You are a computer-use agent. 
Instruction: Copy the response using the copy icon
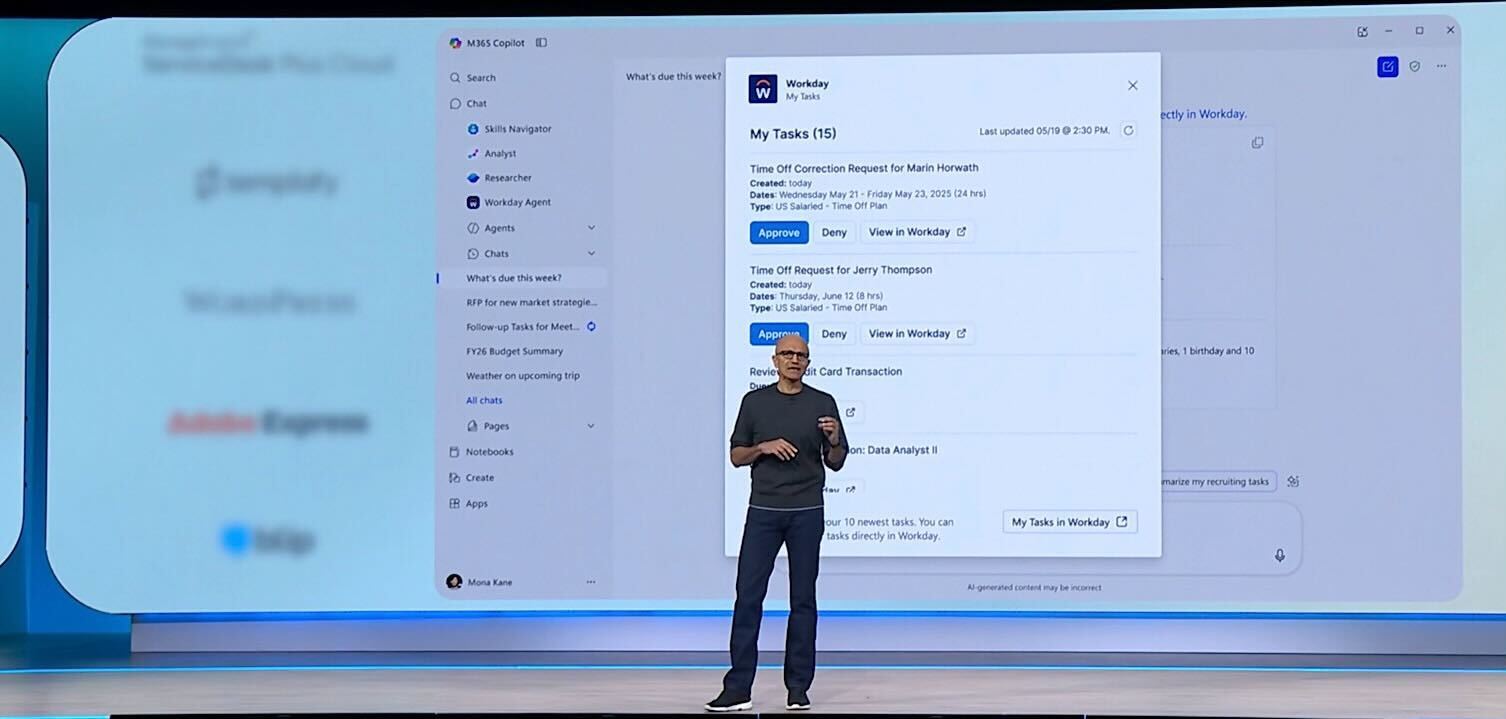coord(1257,143)
